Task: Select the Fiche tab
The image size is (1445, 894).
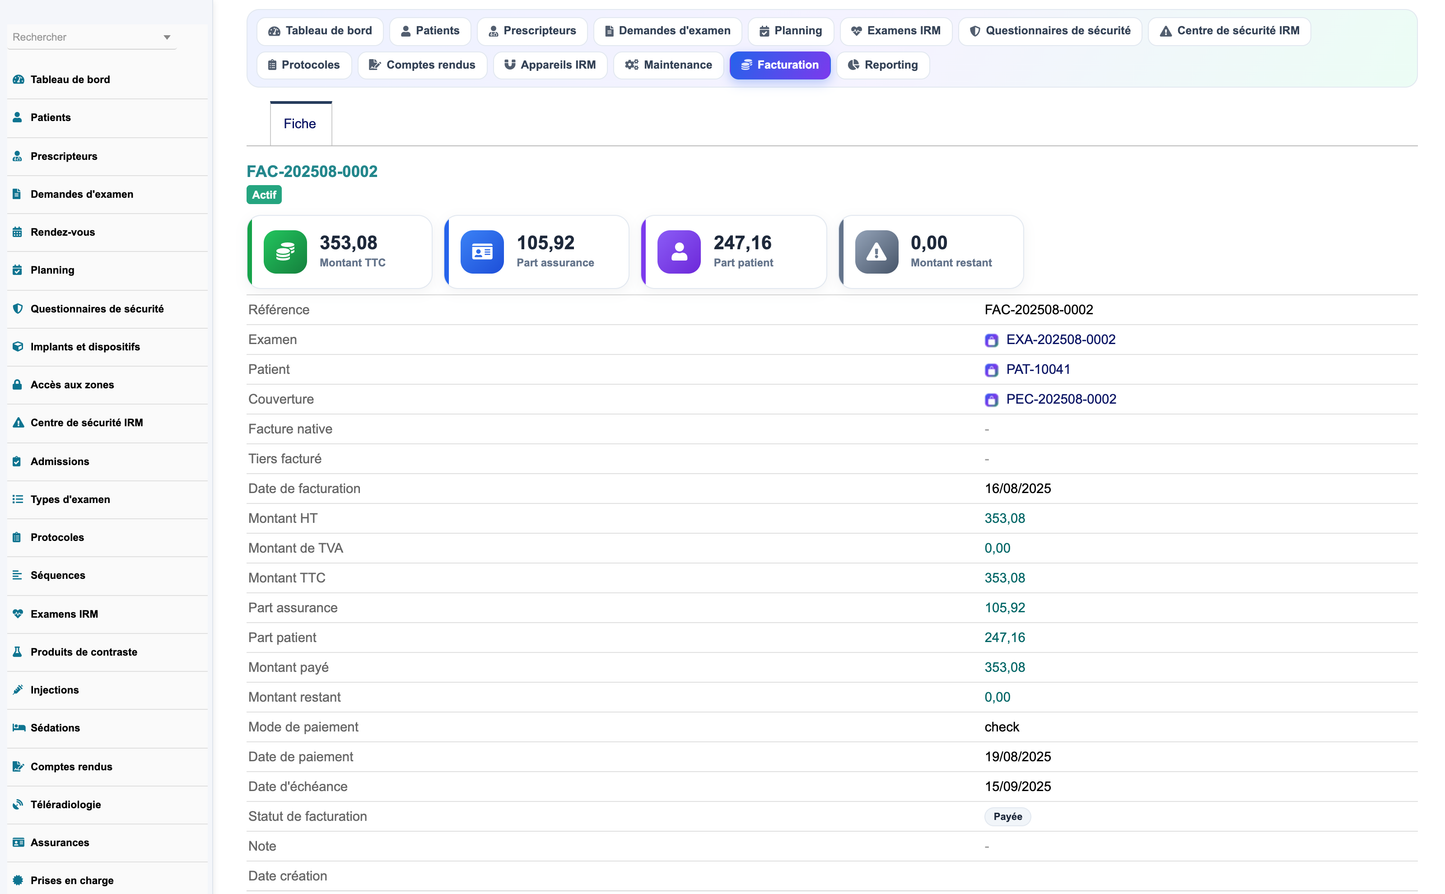Action: point(300,124)
